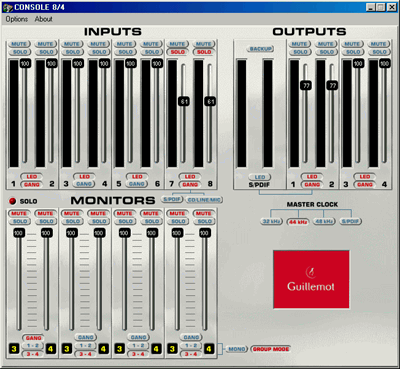Mute input channel 5
The image size is (400, 369).
point(125,44)
